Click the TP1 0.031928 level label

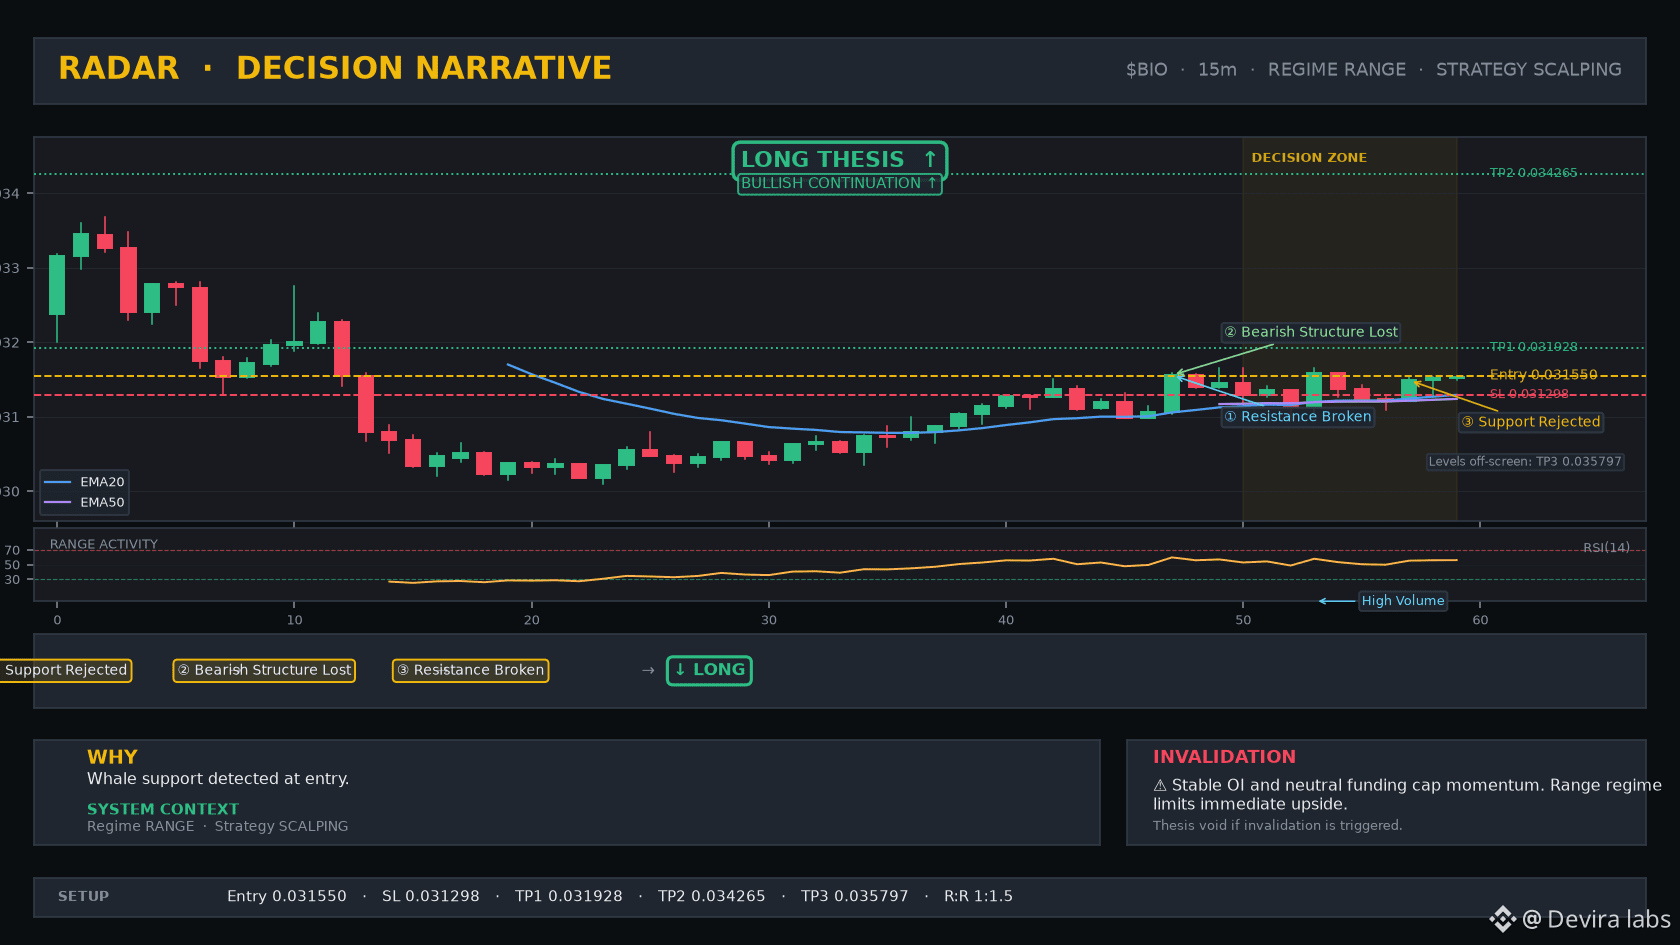pos(1533,347)
